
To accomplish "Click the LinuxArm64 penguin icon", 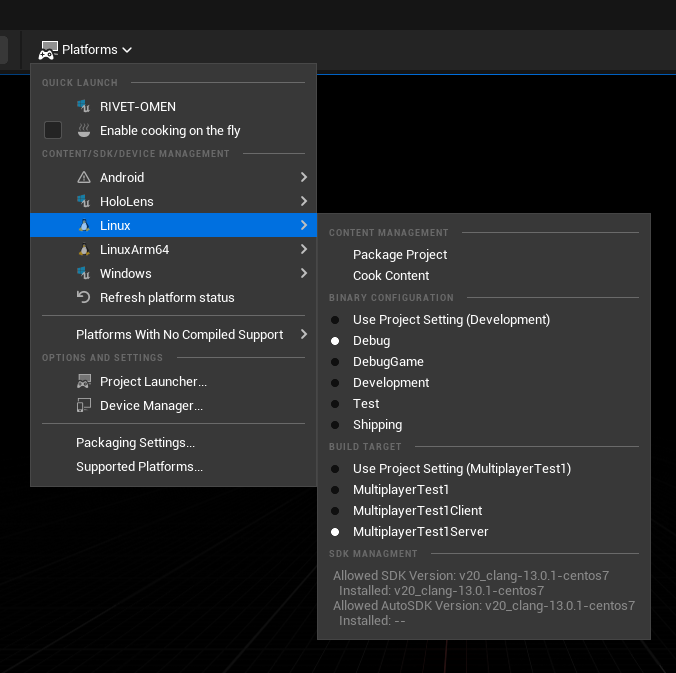I will (x=84, y=250).
